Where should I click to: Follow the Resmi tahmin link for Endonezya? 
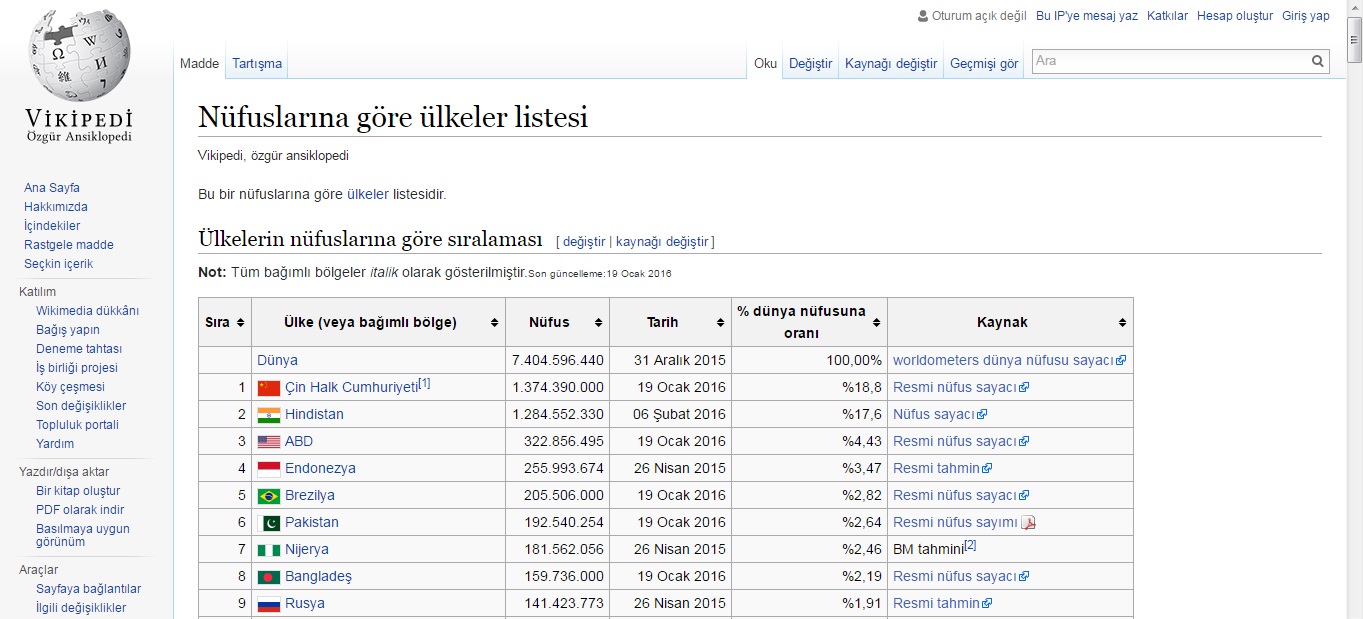[935, 467]
